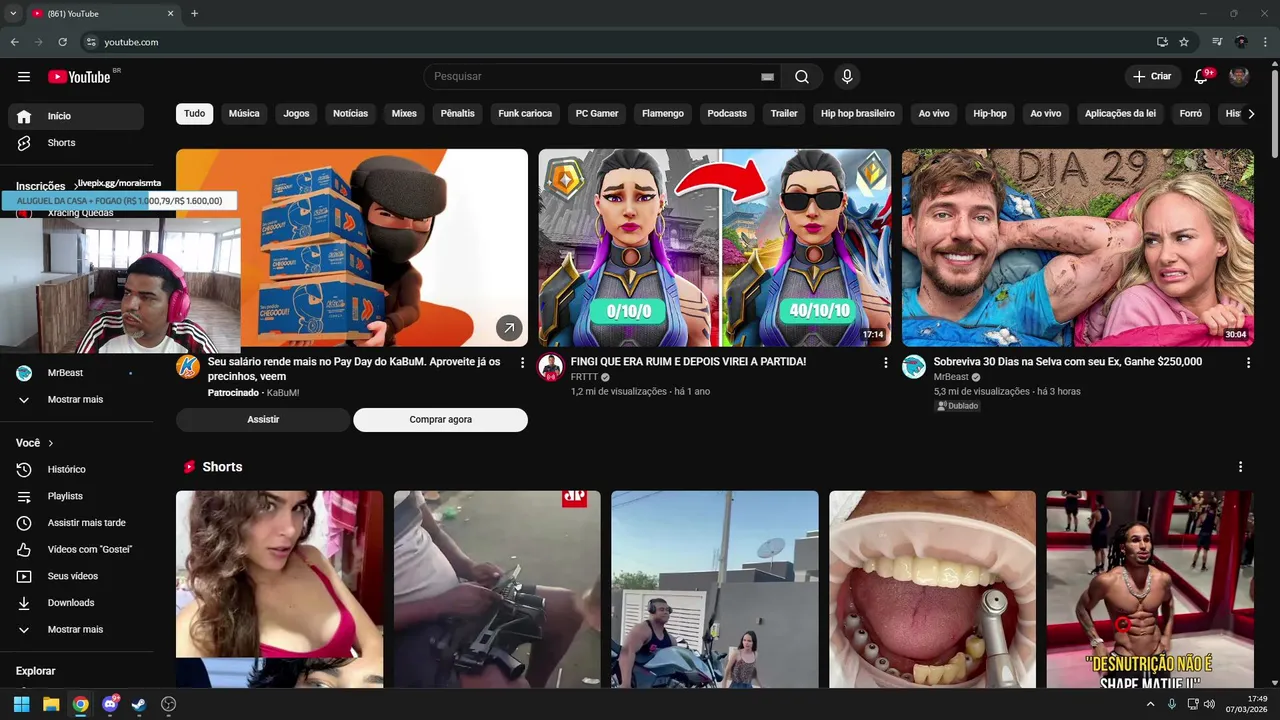The width and height of the screenshot is (1280, 720).
Task: Open Downloads in the sidebar
Action: coord(76,603)
